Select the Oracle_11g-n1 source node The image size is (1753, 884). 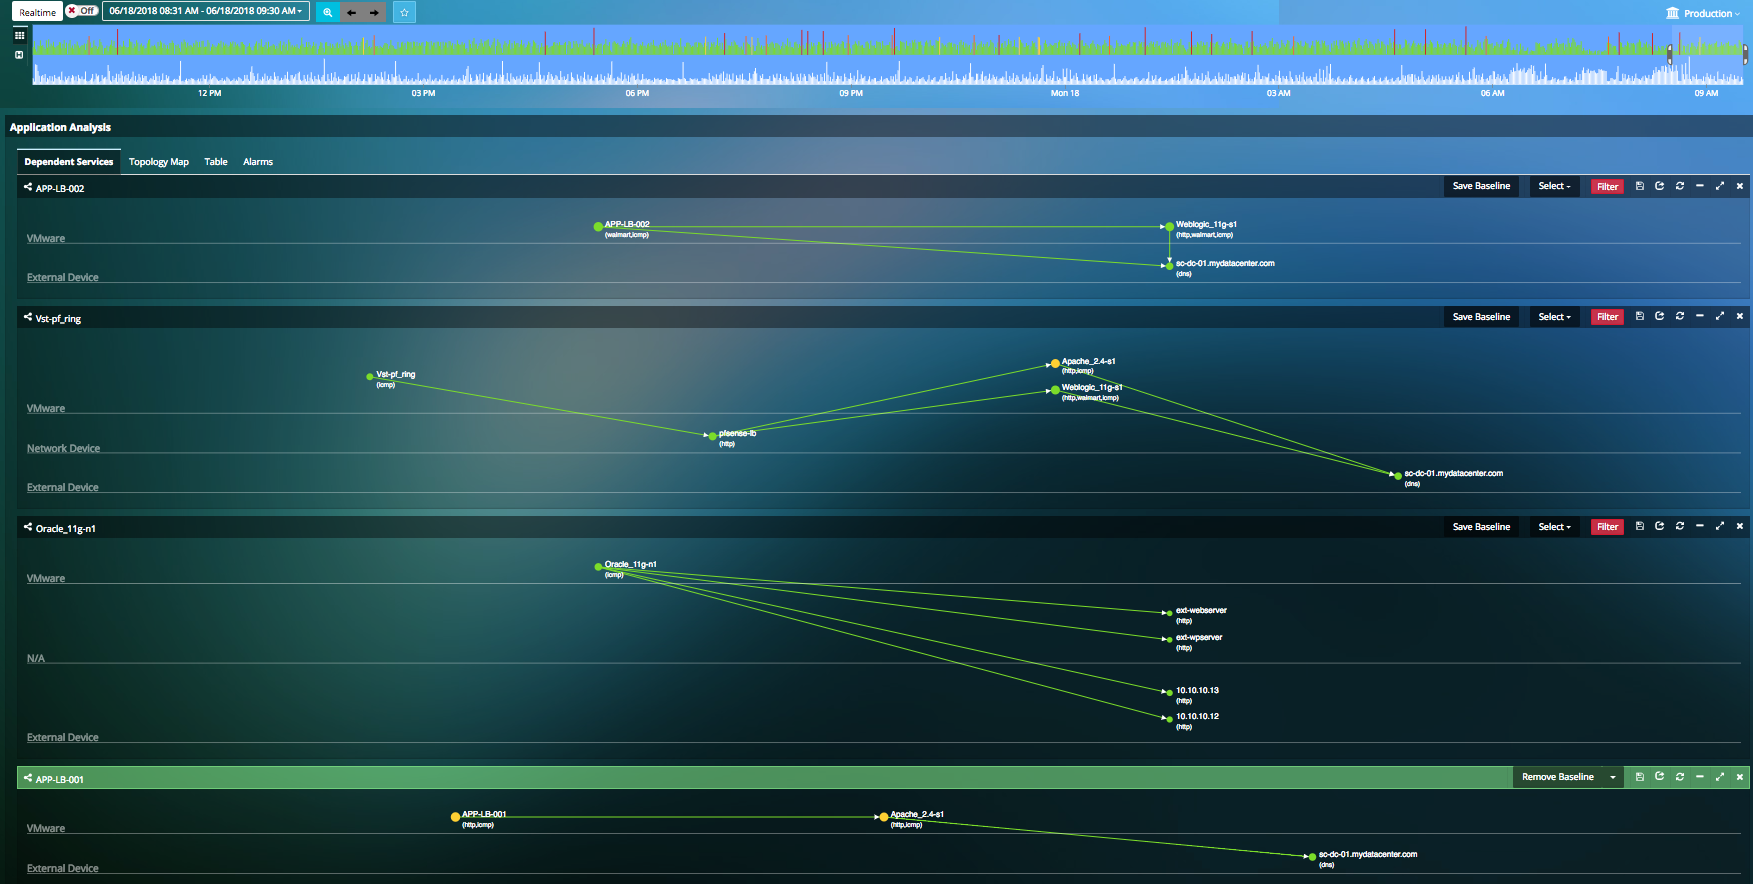pos(598,567)
